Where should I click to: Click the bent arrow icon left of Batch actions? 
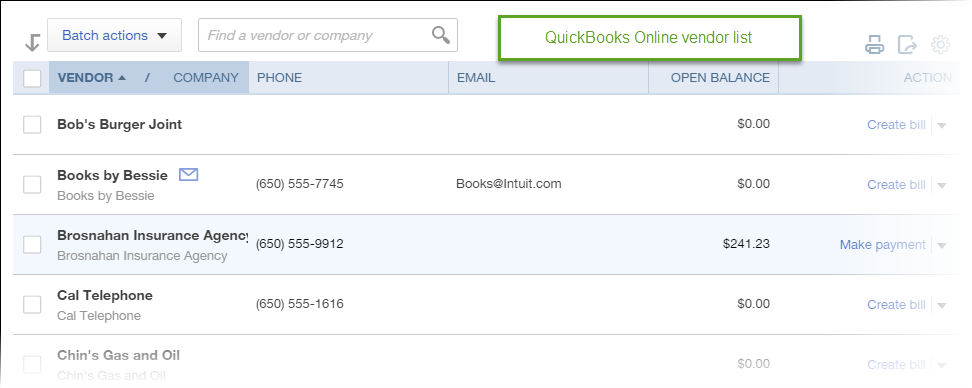coord(32,42)
